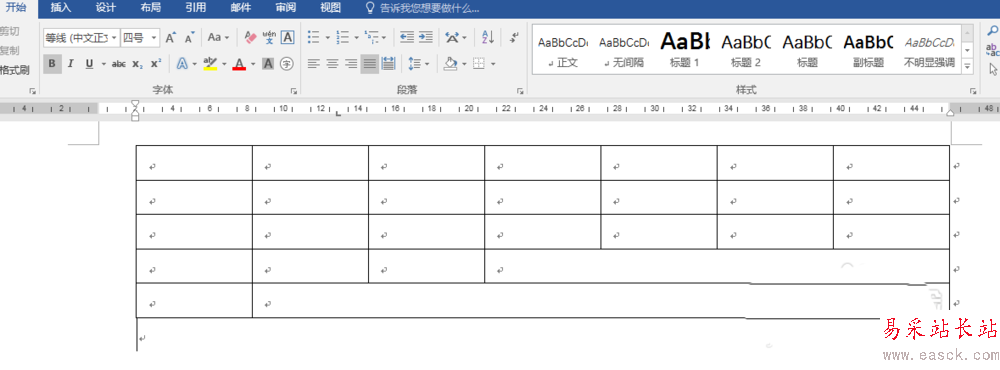Click the Enclose Characters (circled 字) icon

click(287, 64)
